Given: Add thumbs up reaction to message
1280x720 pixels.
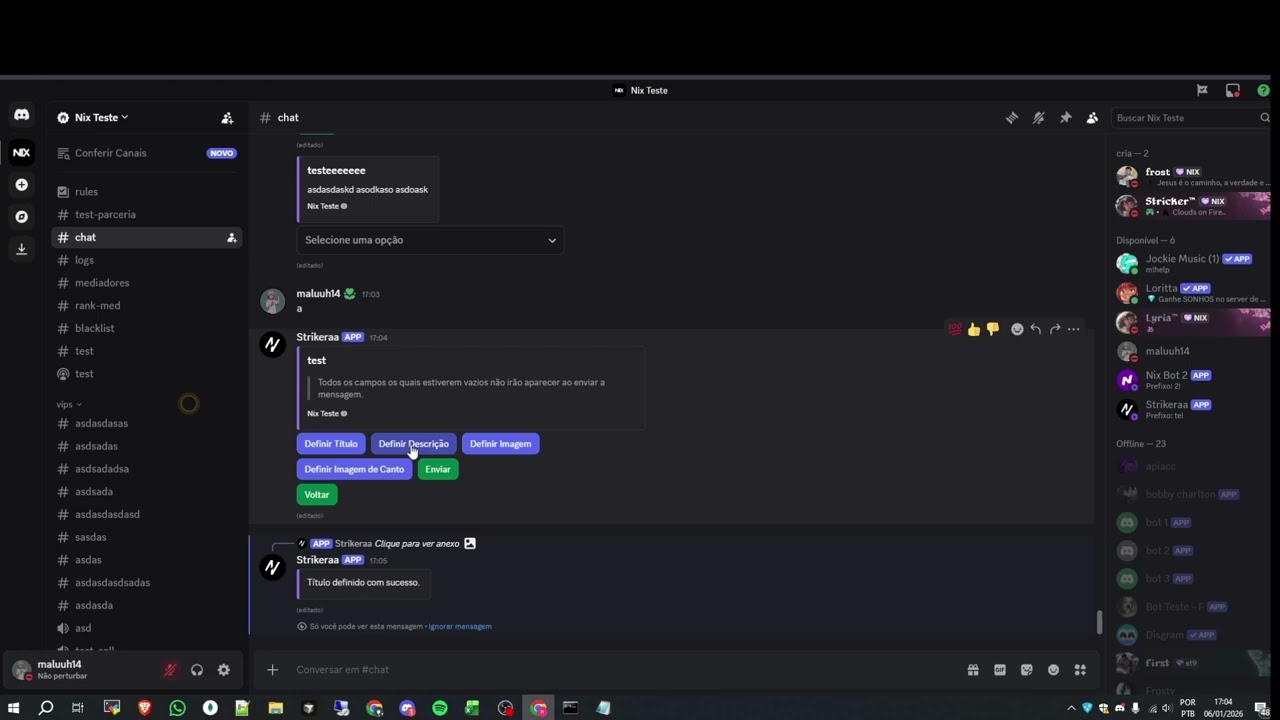Looking at the screenshot, I should tap(974, 329).
